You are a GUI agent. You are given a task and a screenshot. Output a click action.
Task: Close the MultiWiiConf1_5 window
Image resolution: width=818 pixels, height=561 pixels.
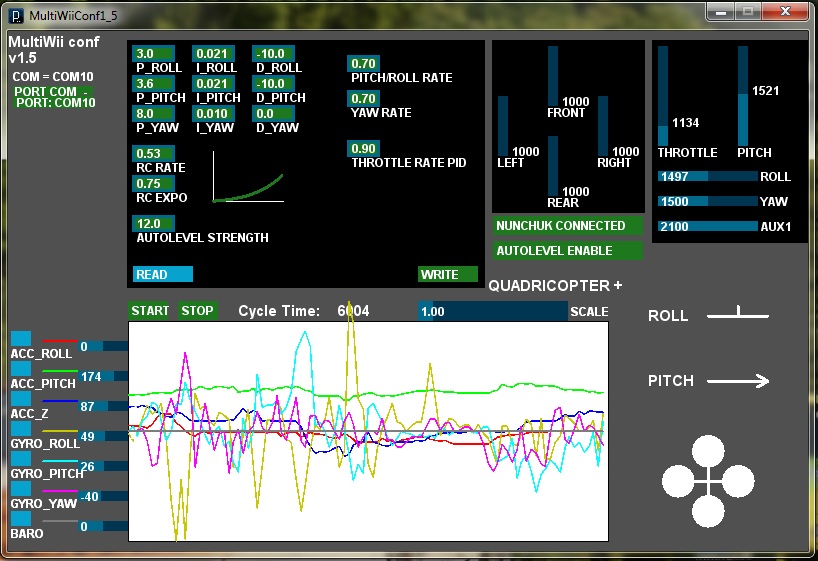coord(785,11)
